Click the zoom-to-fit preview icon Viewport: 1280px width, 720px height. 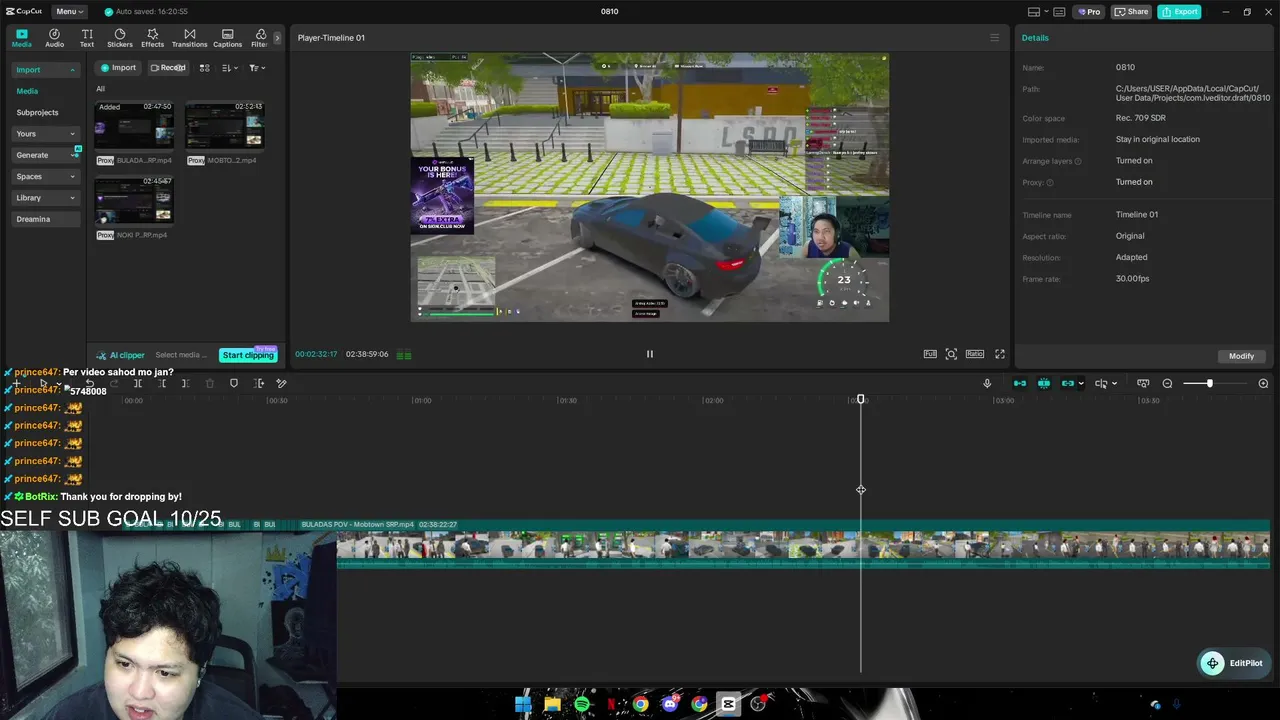click(x=951, y=354)
